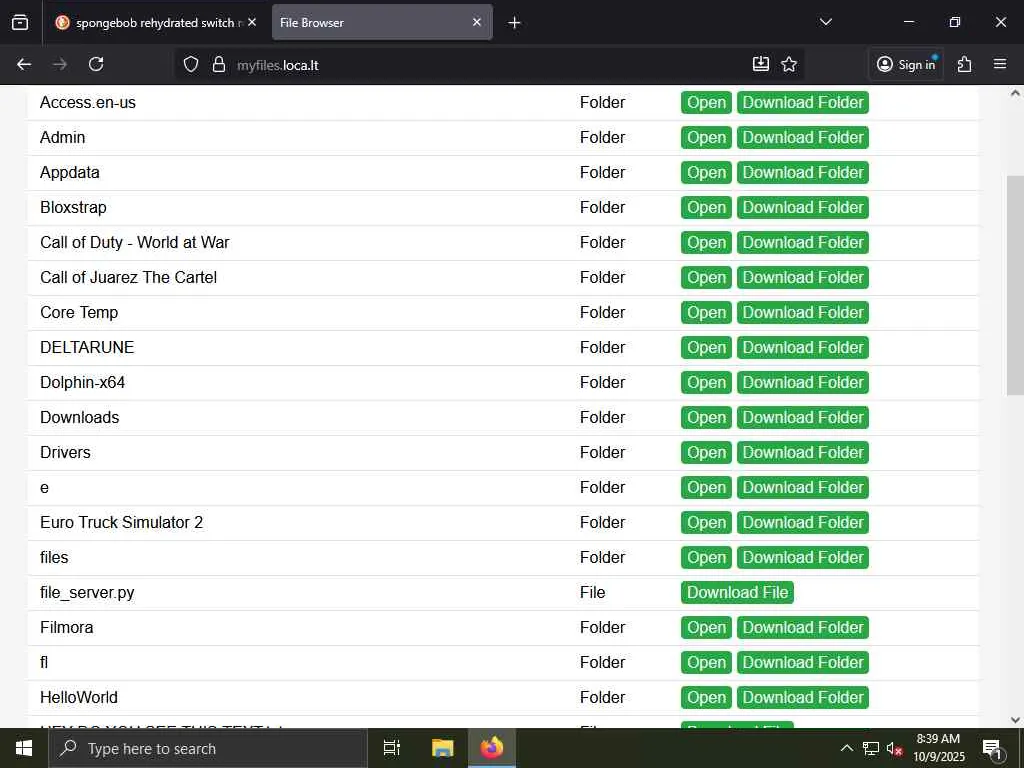This screenshot has height=768, width=1024.
Task: Click the network status tray icon
Action: coord(871,748)
